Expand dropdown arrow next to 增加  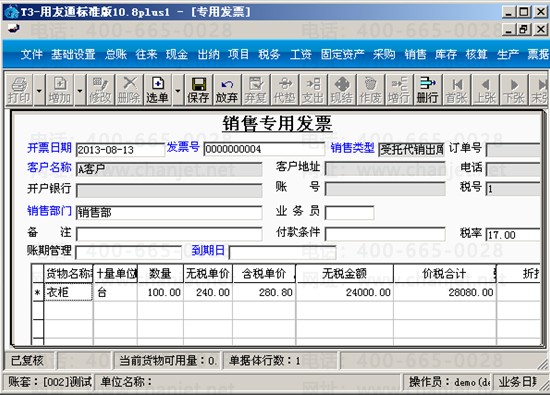point(80,91)
